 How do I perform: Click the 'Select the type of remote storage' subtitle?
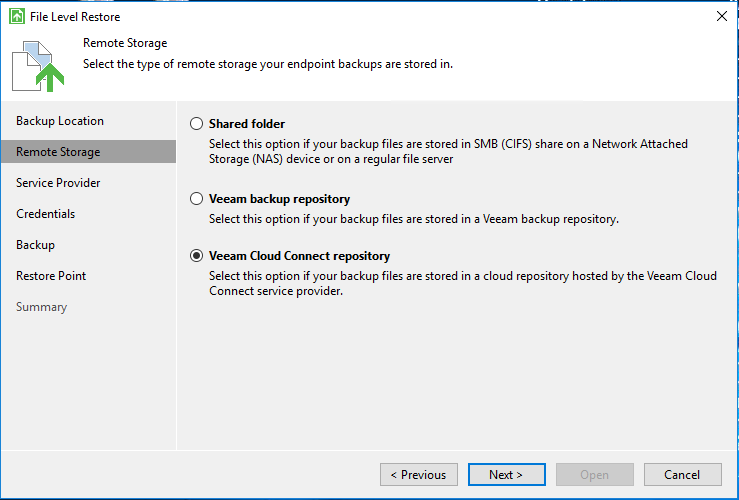tap(268, 64)
